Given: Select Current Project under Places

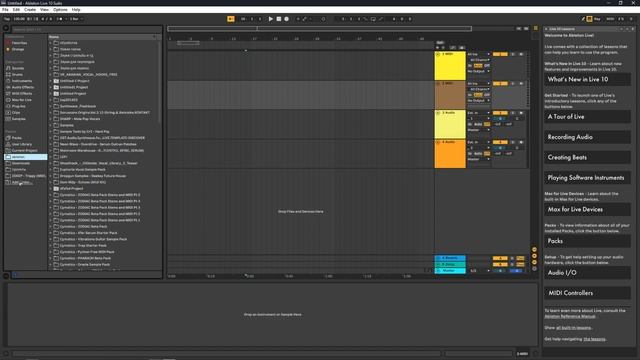Looking at the screenshot, I should point(24,151).
